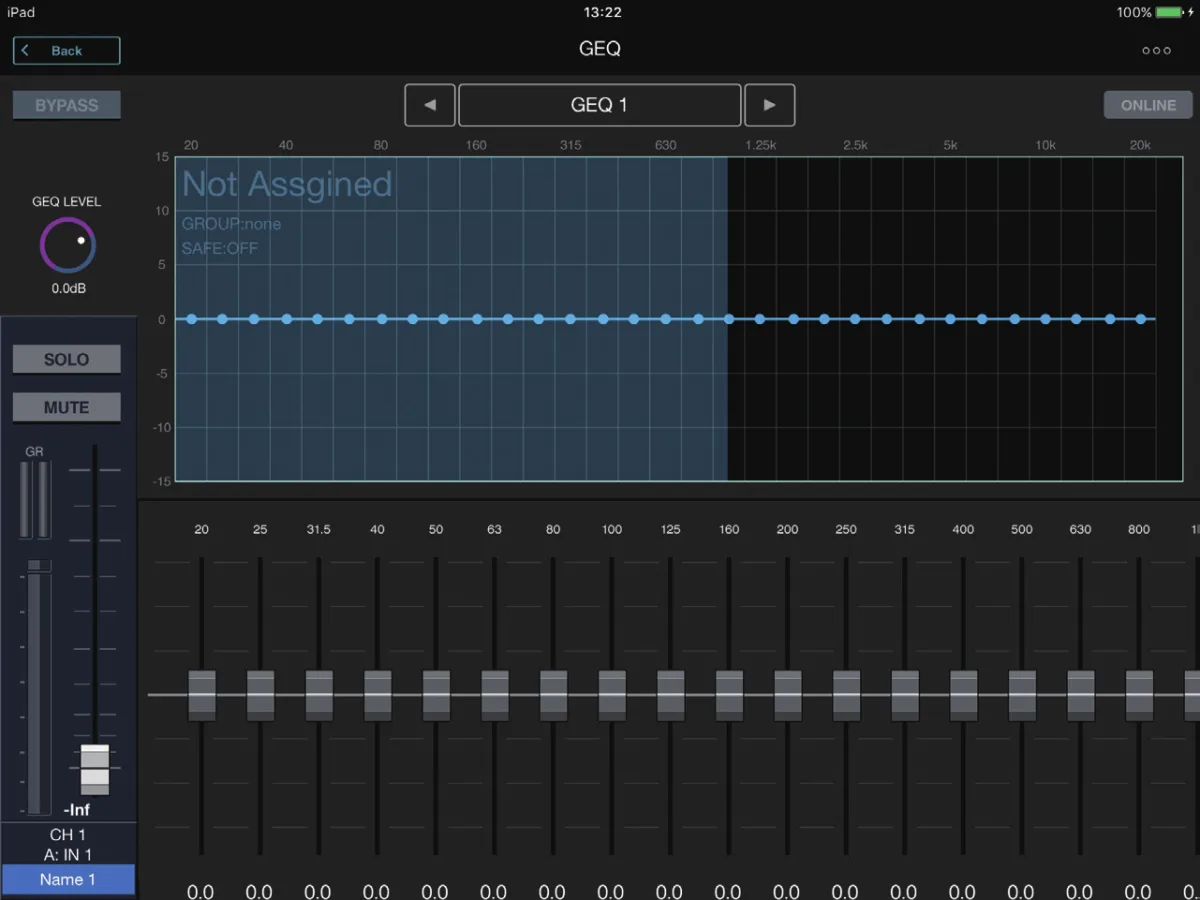Screen dimensions: 1200x900
Task: Enable SOLO on channel 1
Action: (x=67, y=359)
